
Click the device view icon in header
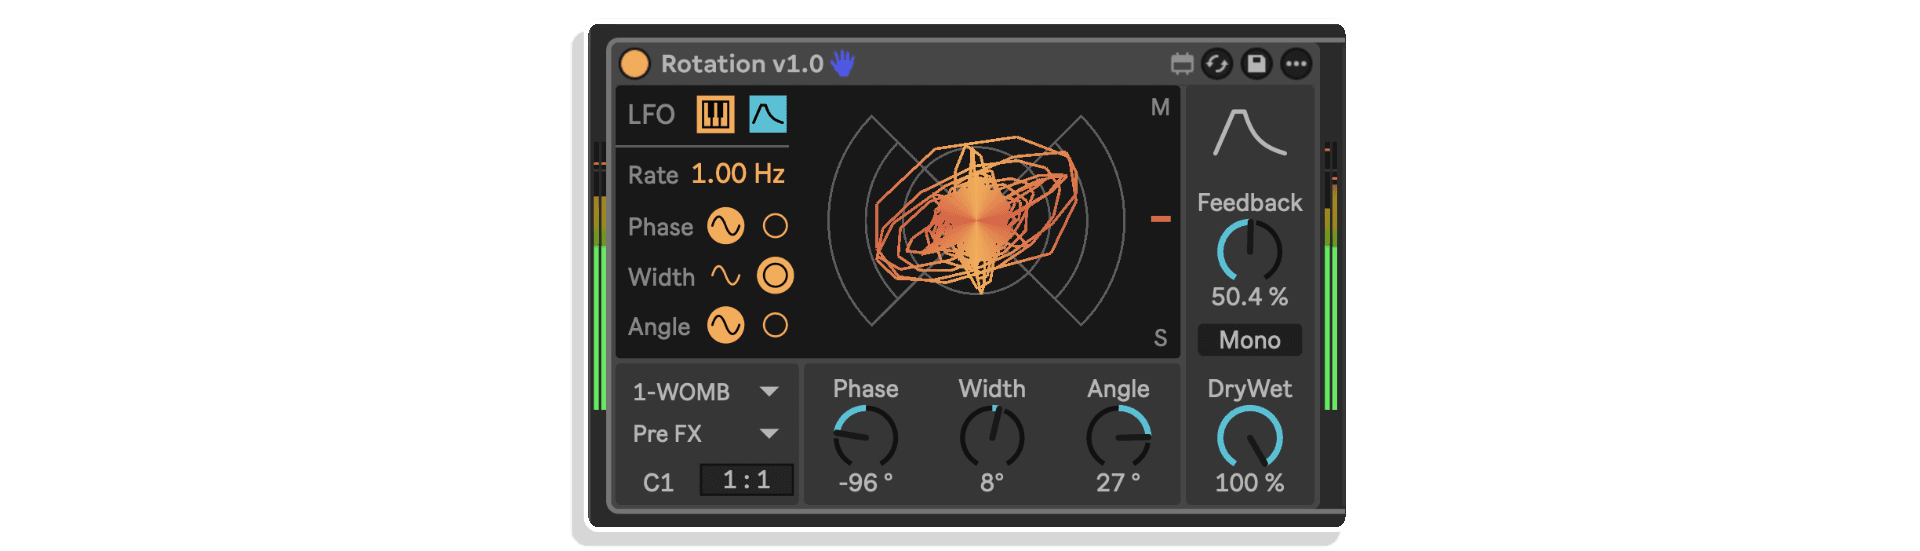[1182, 64]
